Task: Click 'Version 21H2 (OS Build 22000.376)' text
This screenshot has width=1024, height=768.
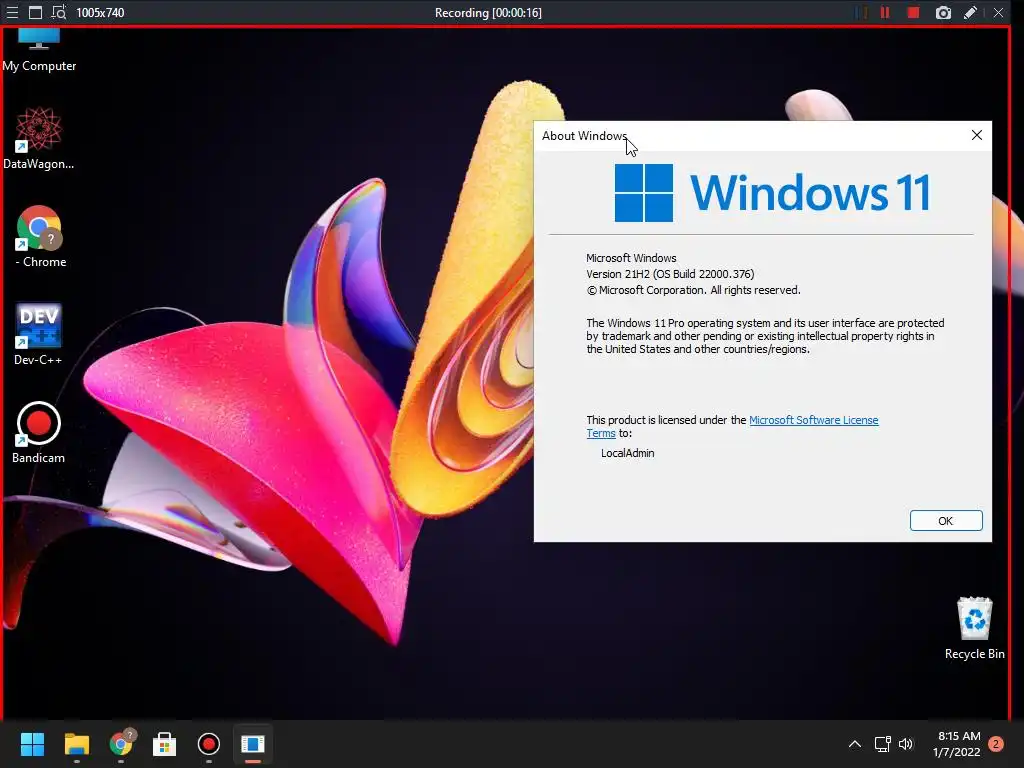Action: pos(670,274)
